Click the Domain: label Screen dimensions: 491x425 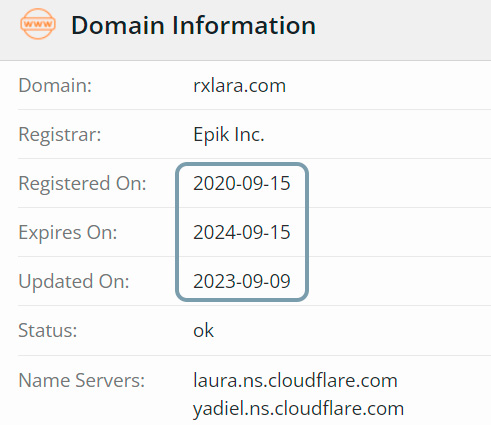click(x=55, y=86)
